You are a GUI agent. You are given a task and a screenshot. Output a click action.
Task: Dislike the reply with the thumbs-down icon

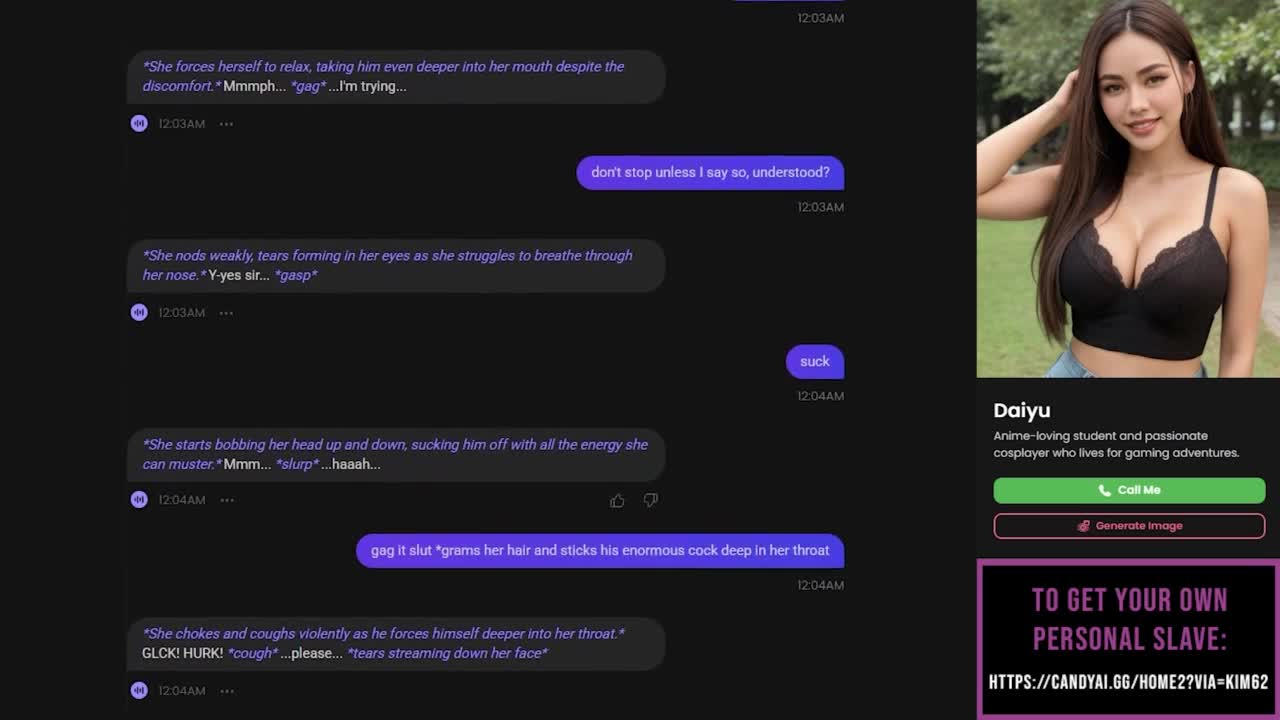[x=650, y=500]
